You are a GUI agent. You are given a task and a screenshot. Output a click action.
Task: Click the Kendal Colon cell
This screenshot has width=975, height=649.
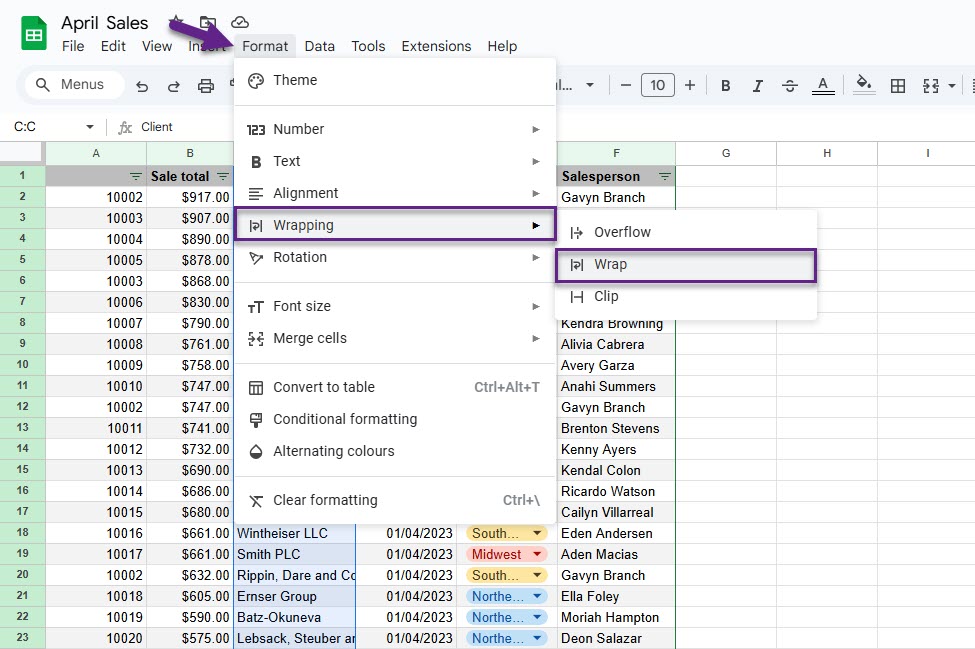(x=616, y=471)
